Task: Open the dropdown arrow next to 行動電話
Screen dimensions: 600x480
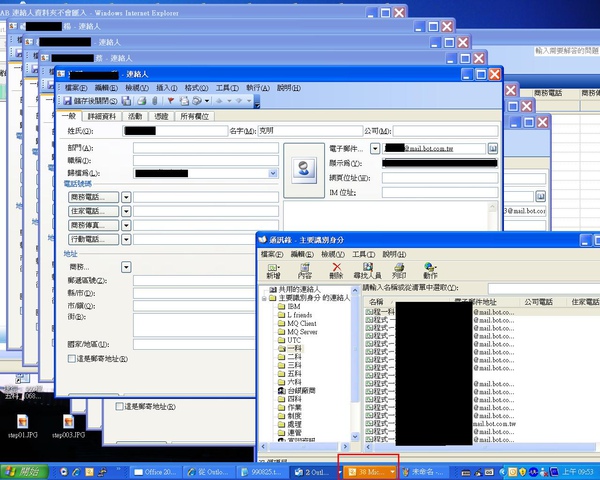Action: [x=126, y=240]
